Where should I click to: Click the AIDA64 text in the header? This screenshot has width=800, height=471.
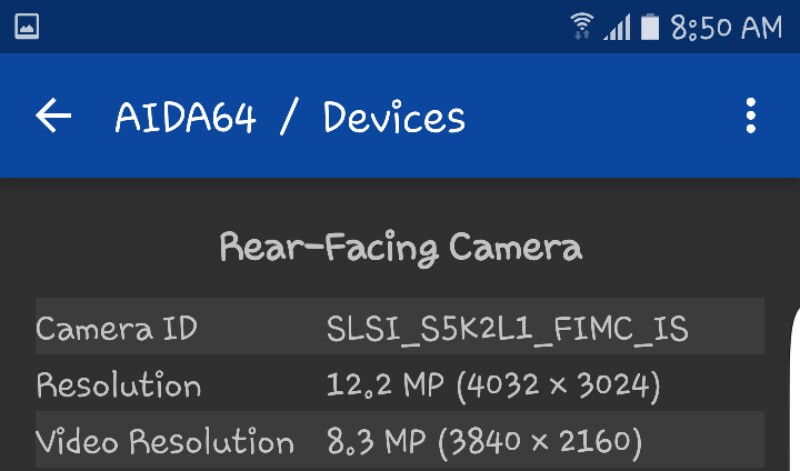(x=185, y=117)
